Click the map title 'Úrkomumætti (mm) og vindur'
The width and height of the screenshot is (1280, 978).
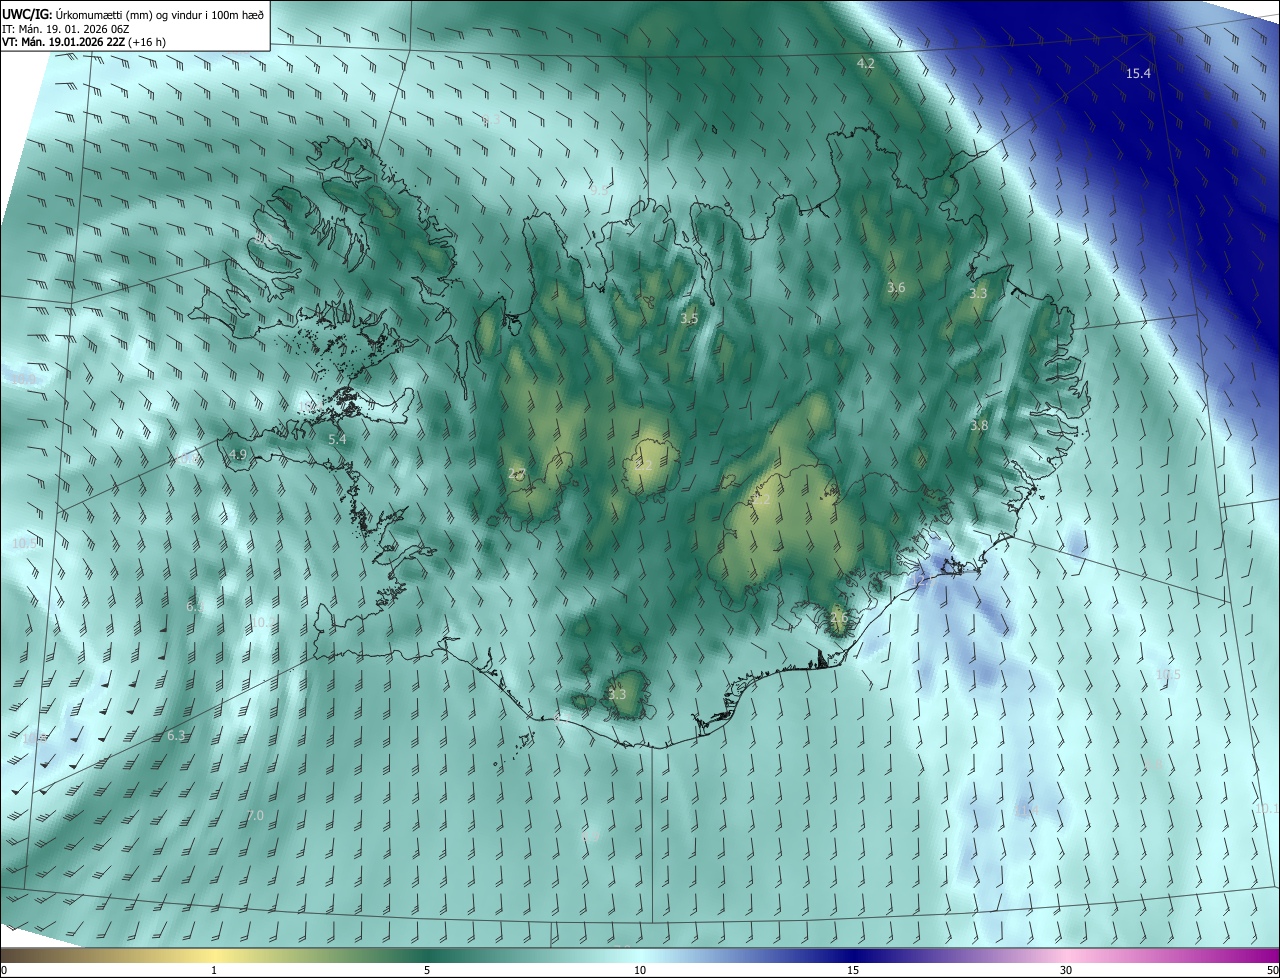(x=129, y=13)
